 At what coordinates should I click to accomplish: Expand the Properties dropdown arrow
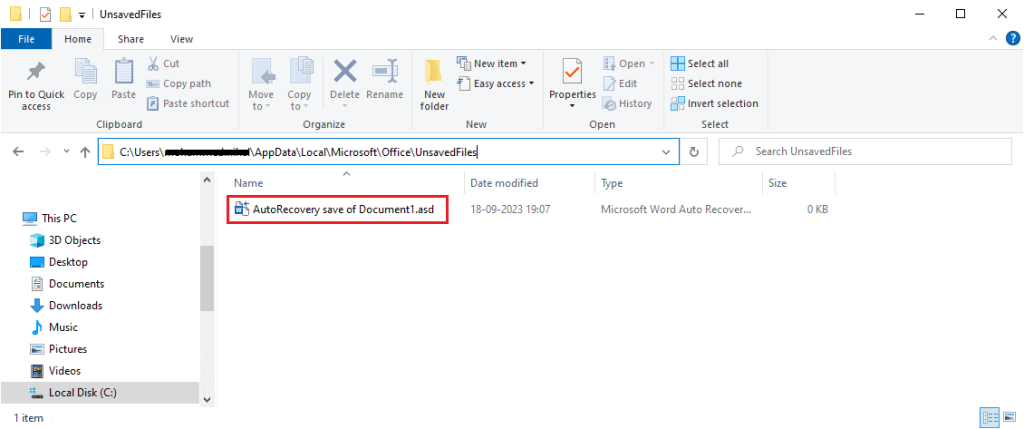point(572,106)
